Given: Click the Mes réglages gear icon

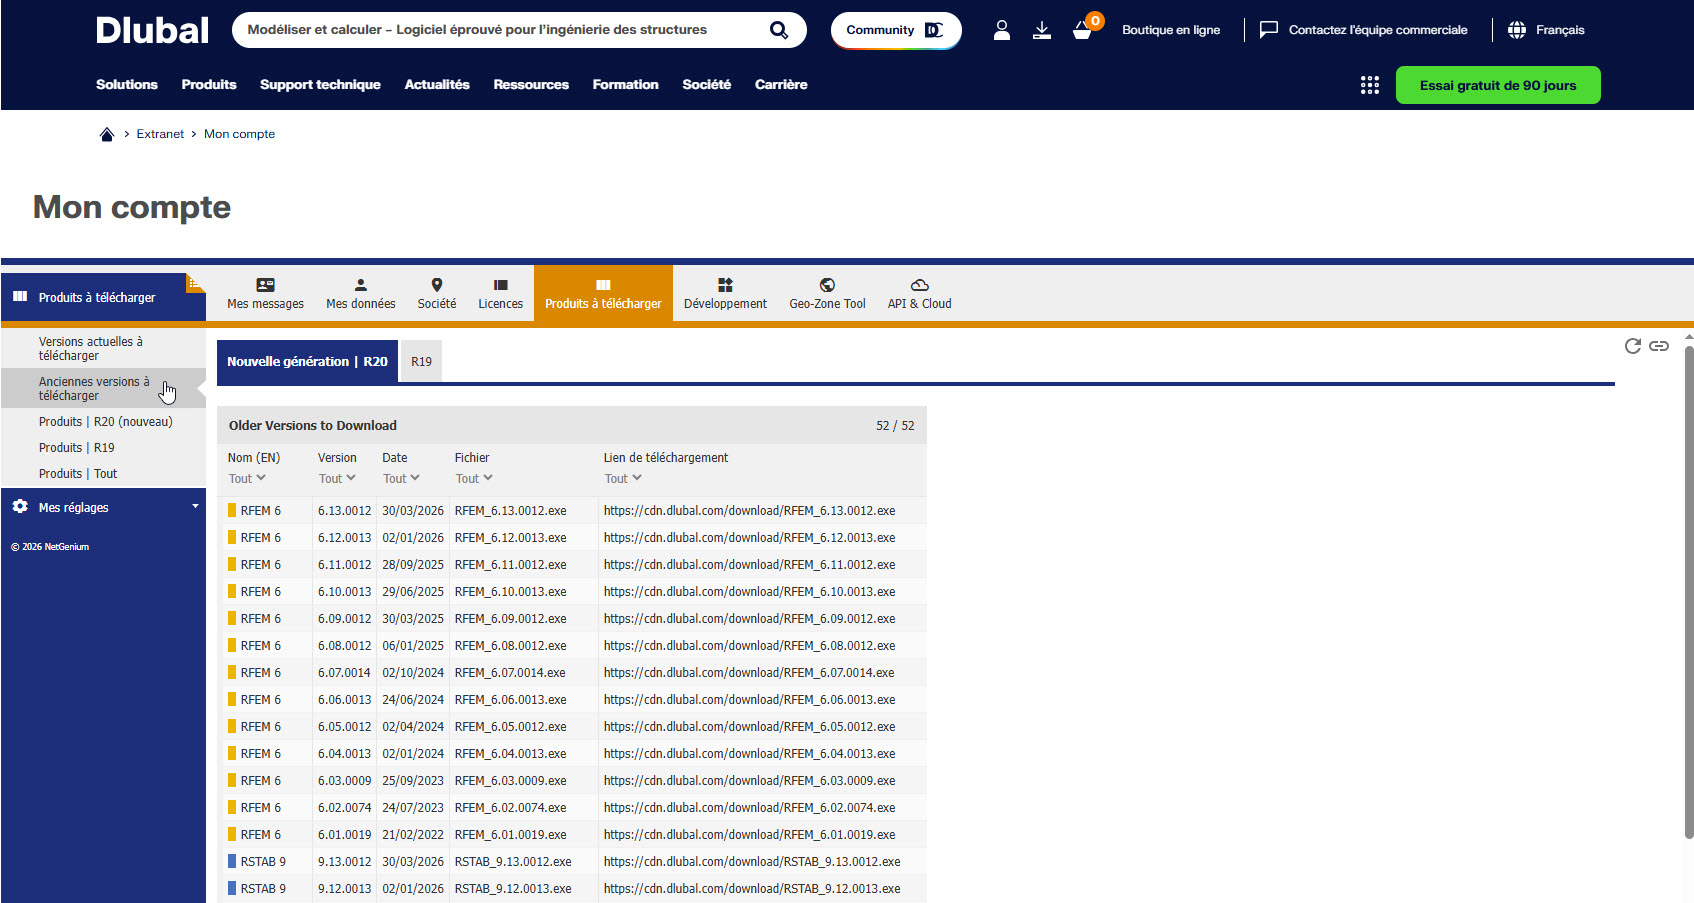Looking at the screenshot, I should coord(20,507).
